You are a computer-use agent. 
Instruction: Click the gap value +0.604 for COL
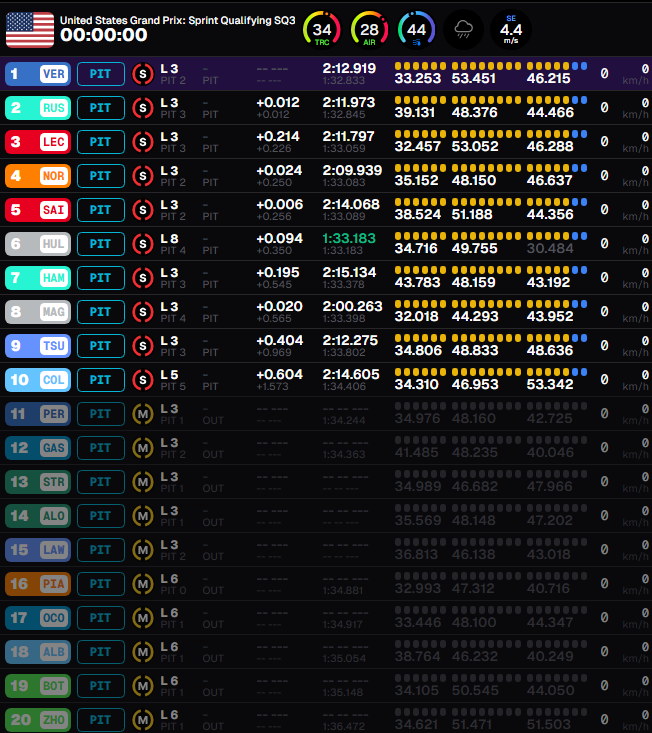coord(279,374)
